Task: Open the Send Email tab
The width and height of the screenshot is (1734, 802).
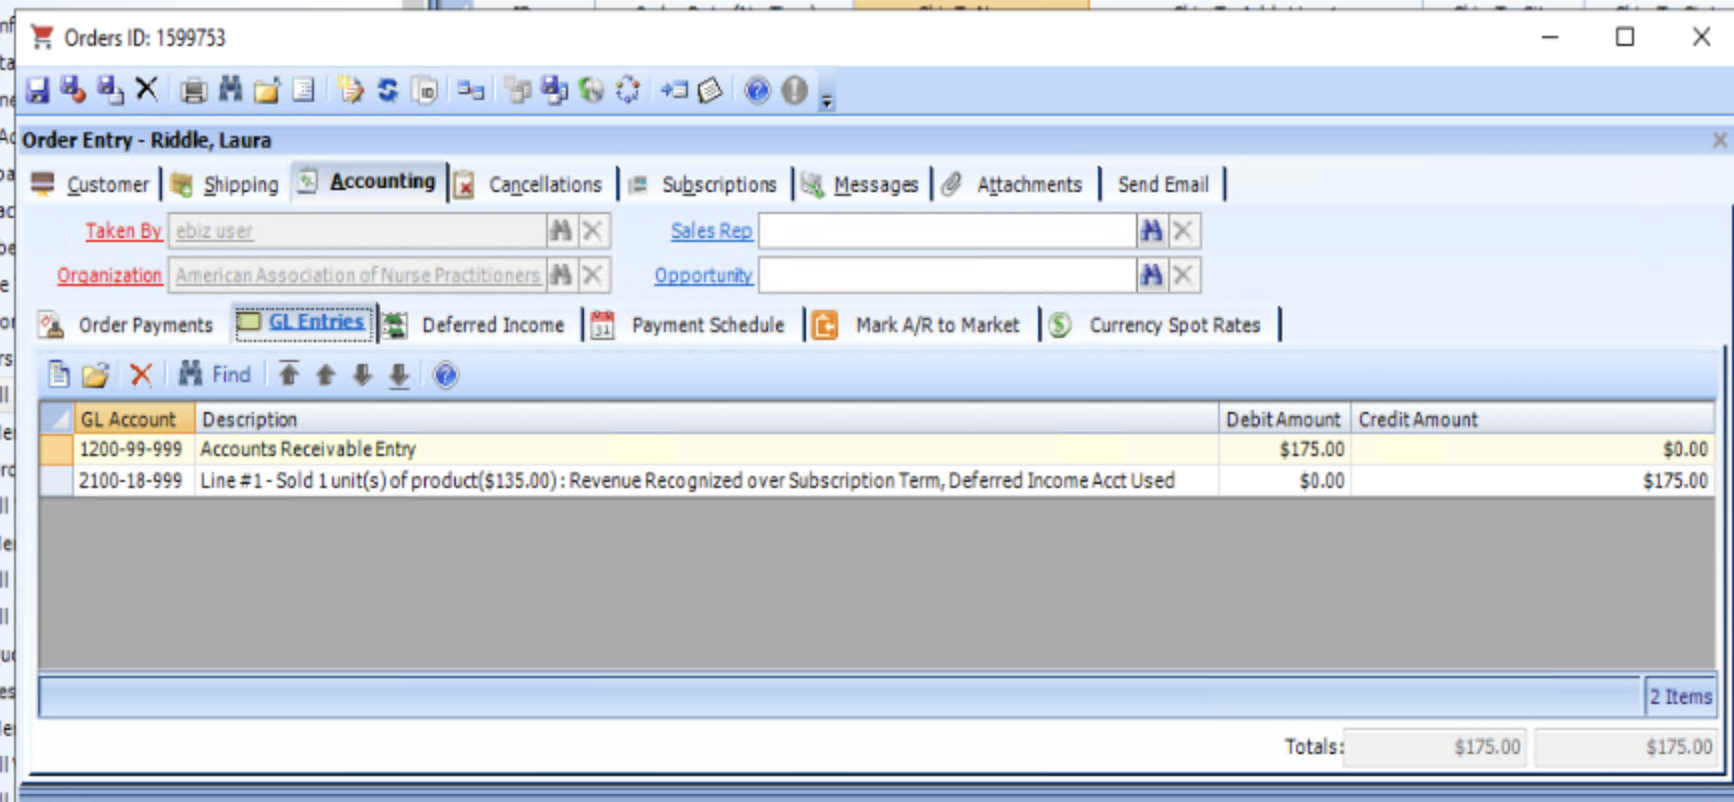Action: [x=1163, y=184]
